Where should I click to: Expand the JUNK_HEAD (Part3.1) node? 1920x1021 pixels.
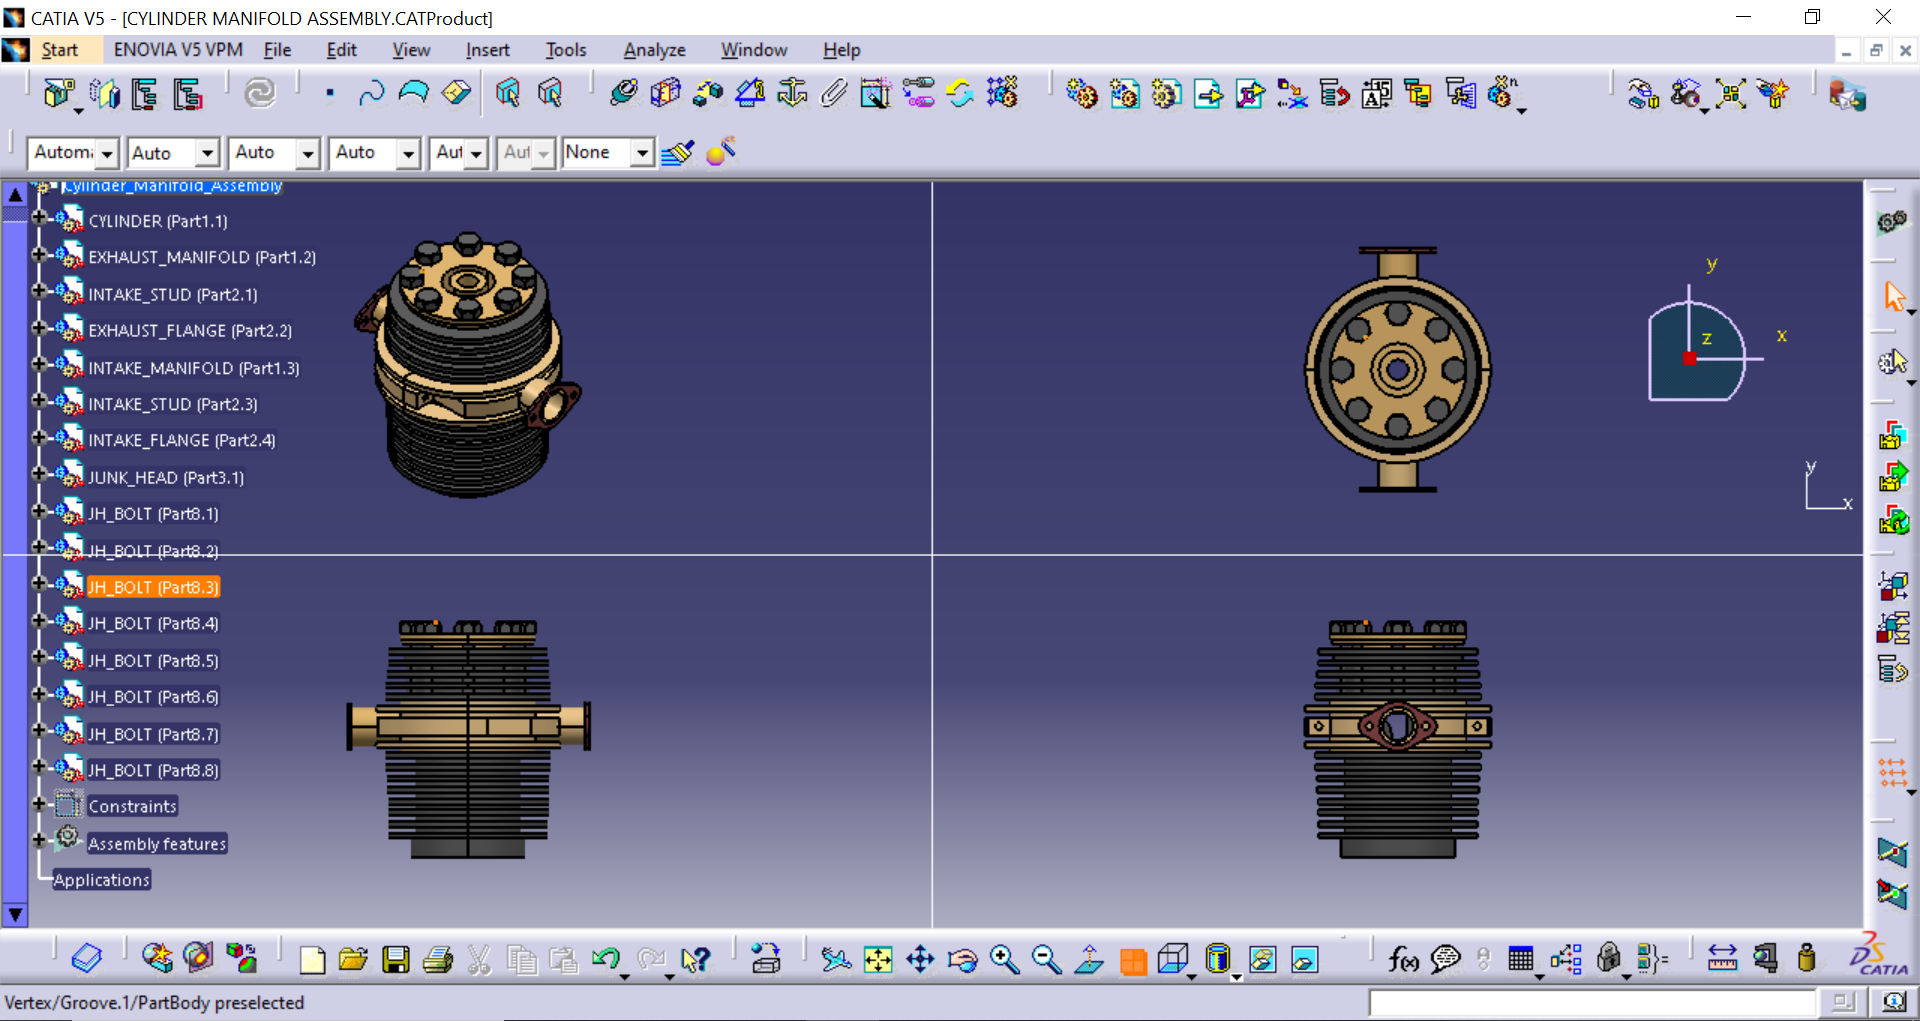tap(39, 474)
